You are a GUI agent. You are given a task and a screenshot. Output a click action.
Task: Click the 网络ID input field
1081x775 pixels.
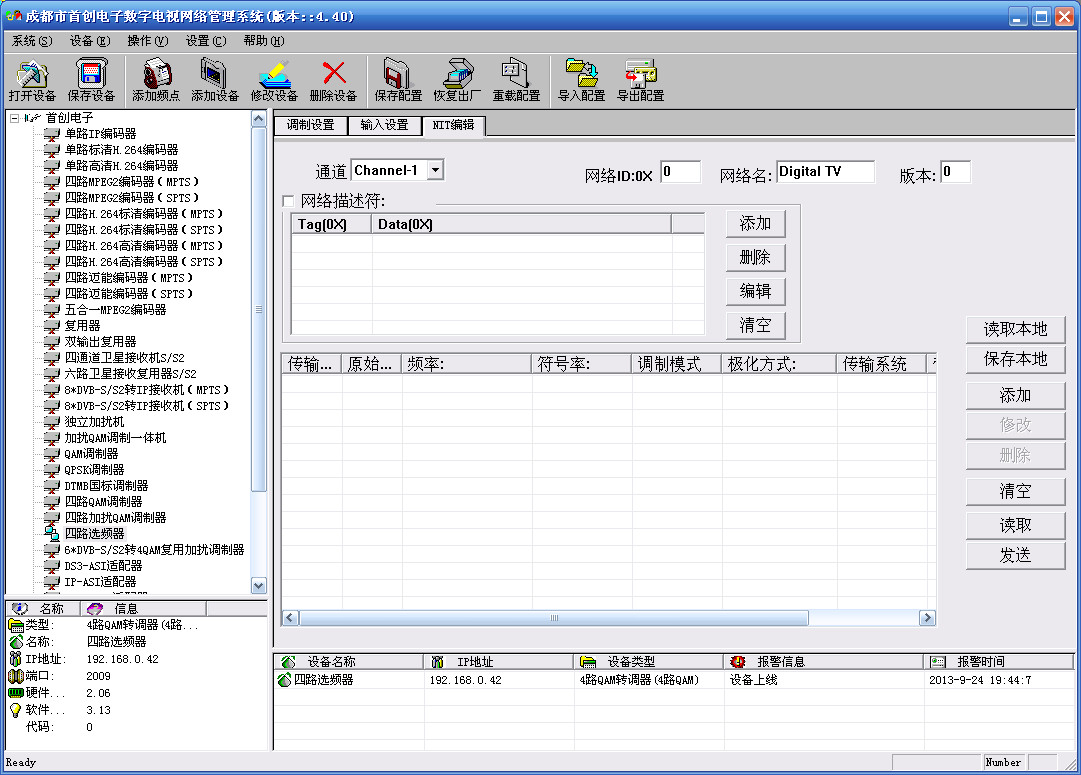(x=680, y=172)
